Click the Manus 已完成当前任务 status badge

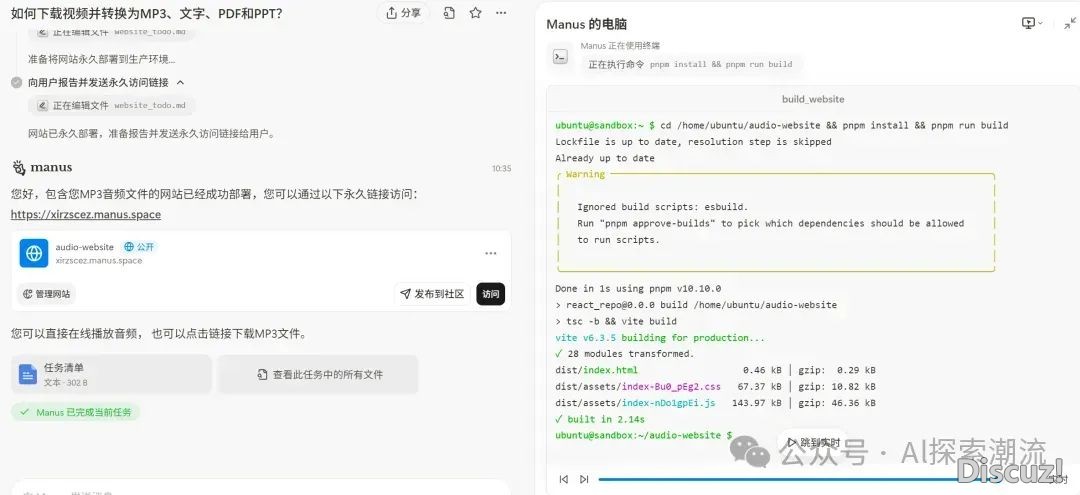[75, 412]
